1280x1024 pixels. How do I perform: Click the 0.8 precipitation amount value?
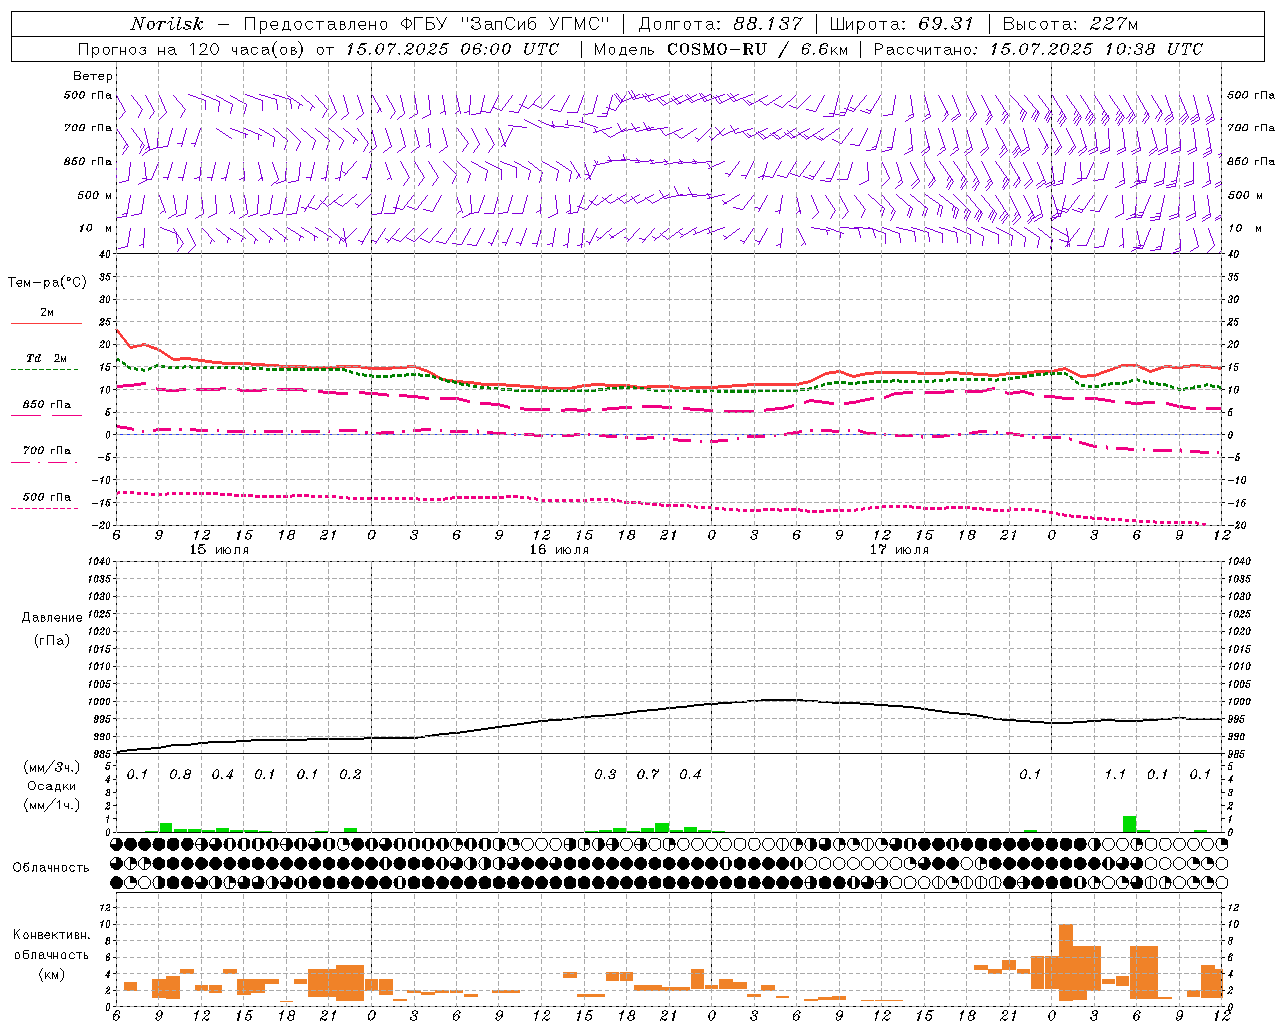(180, 774)
